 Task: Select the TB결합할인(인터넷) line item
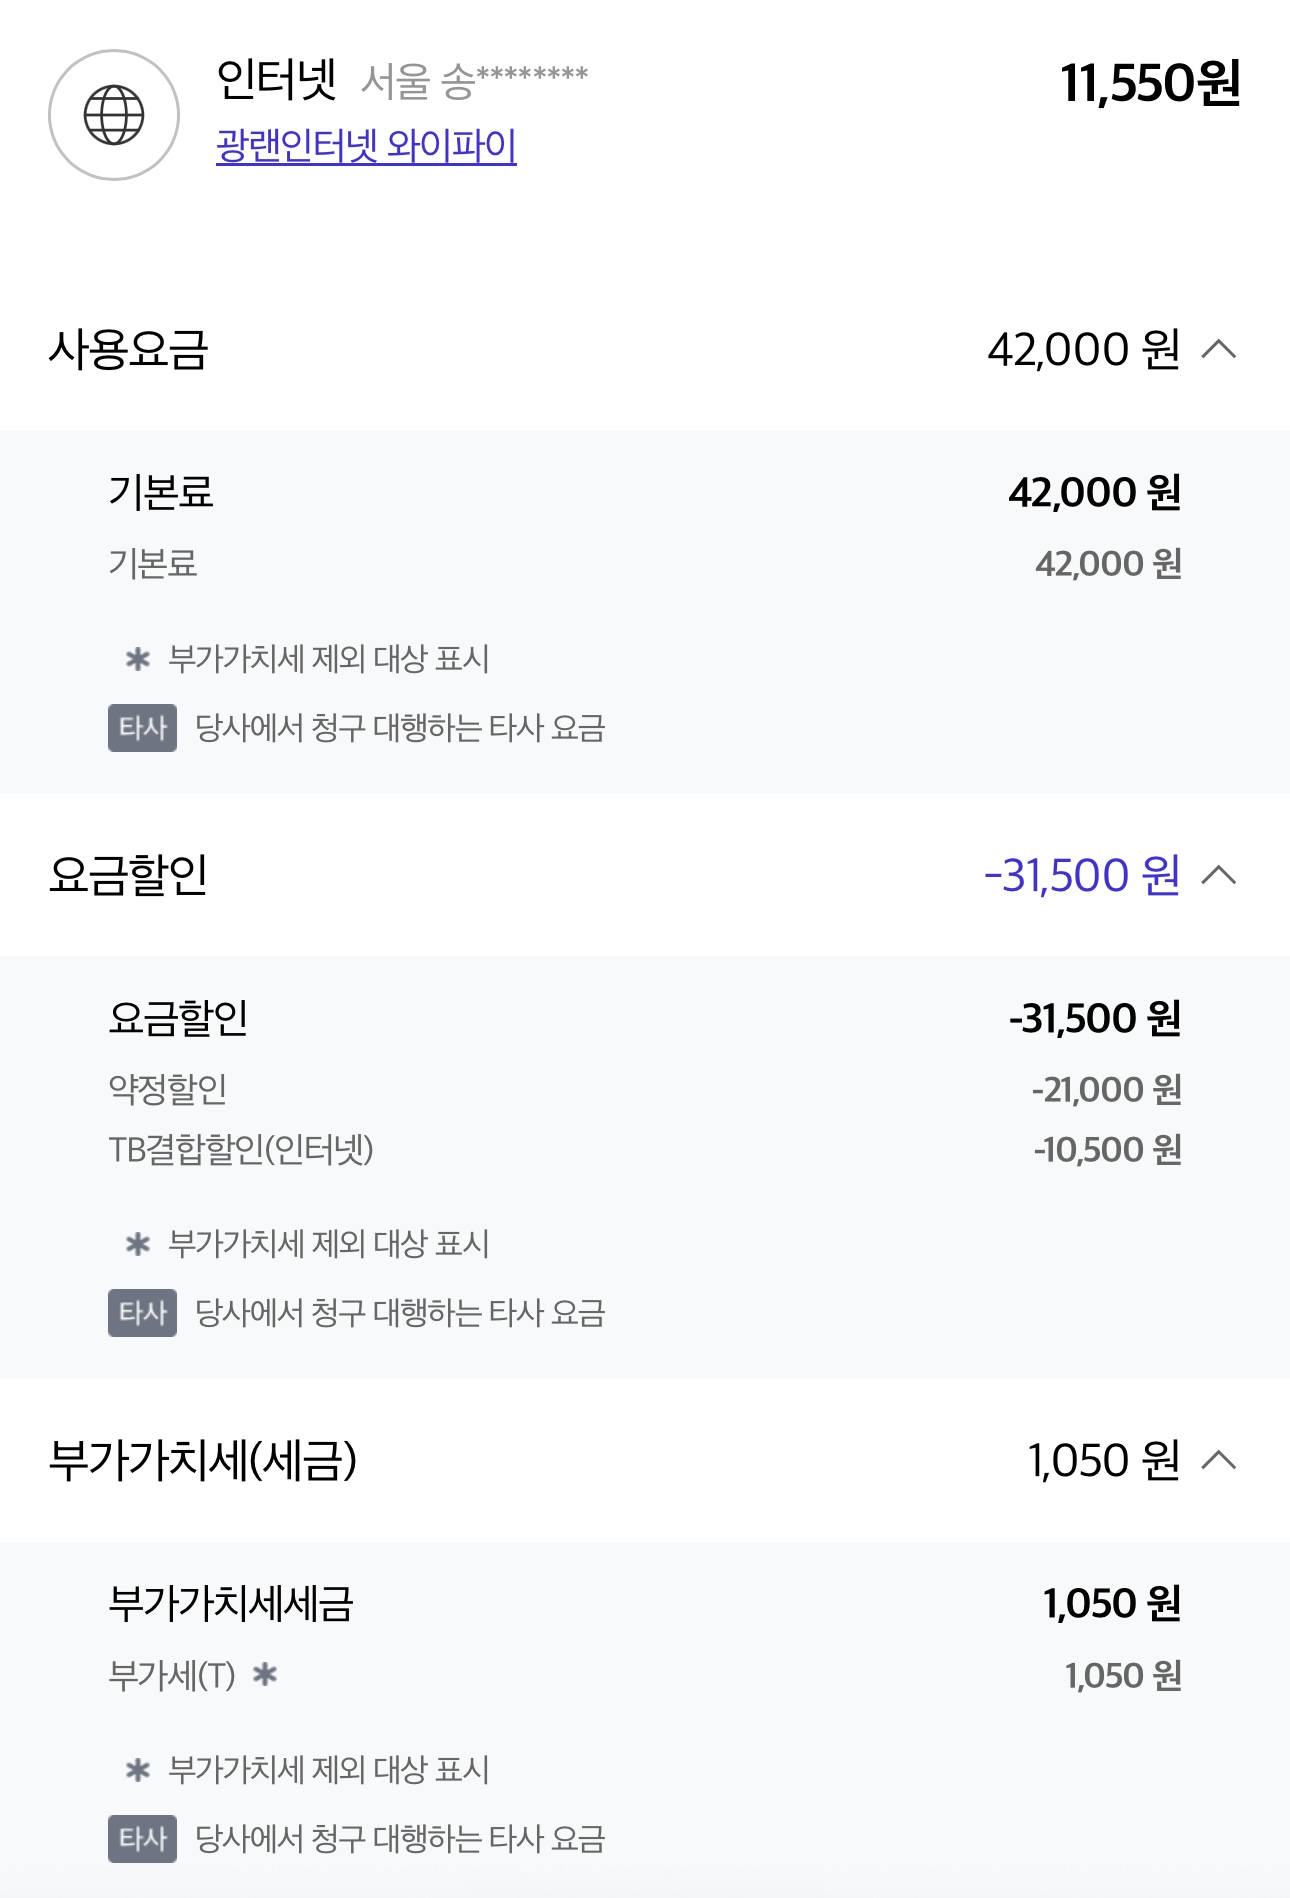241,1150
